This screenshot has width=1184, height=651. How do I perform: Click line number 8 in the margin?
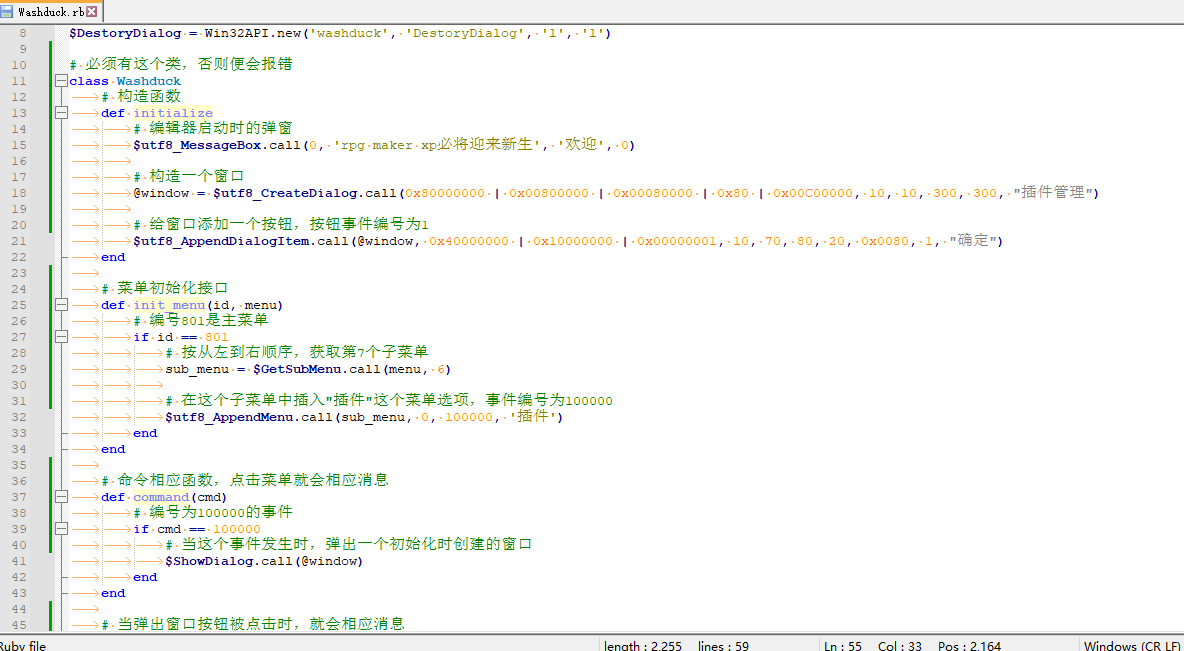coord(23,33)
